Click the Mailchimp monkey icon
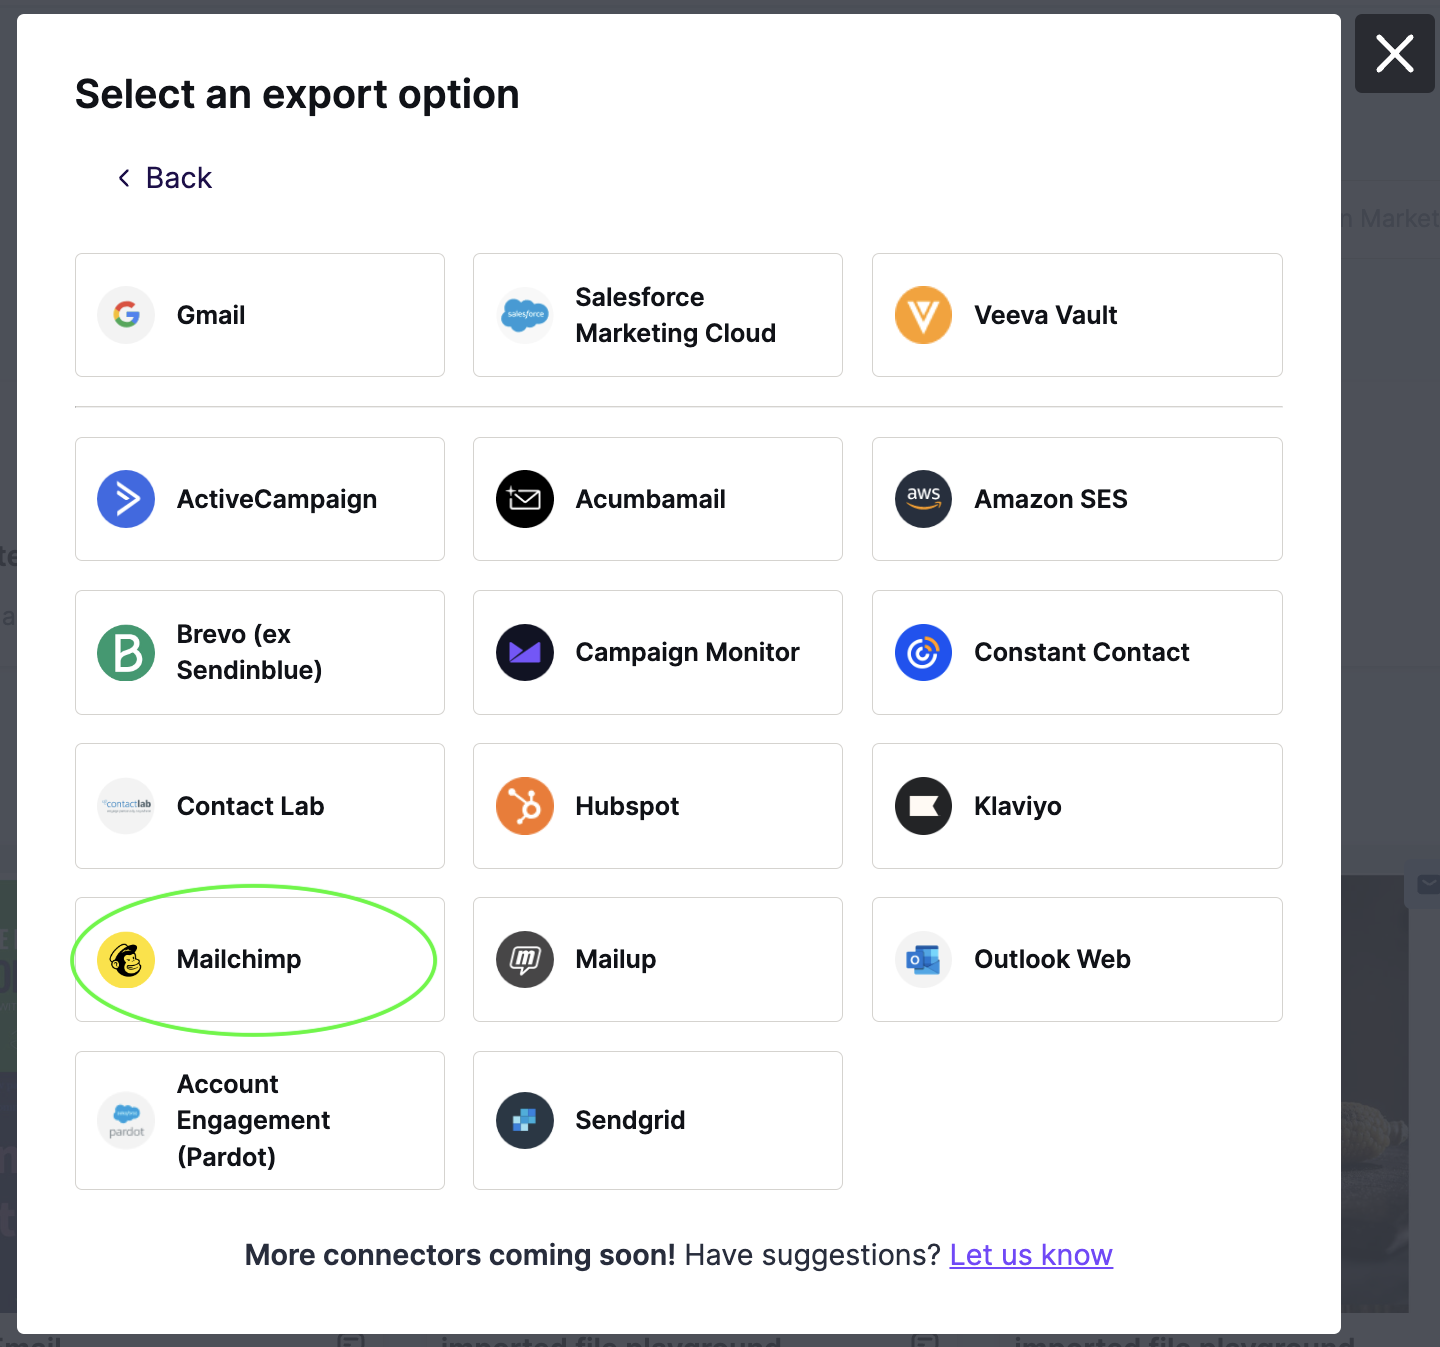The height and width of the screenshot is (1347, 1440). coord(126,960)
